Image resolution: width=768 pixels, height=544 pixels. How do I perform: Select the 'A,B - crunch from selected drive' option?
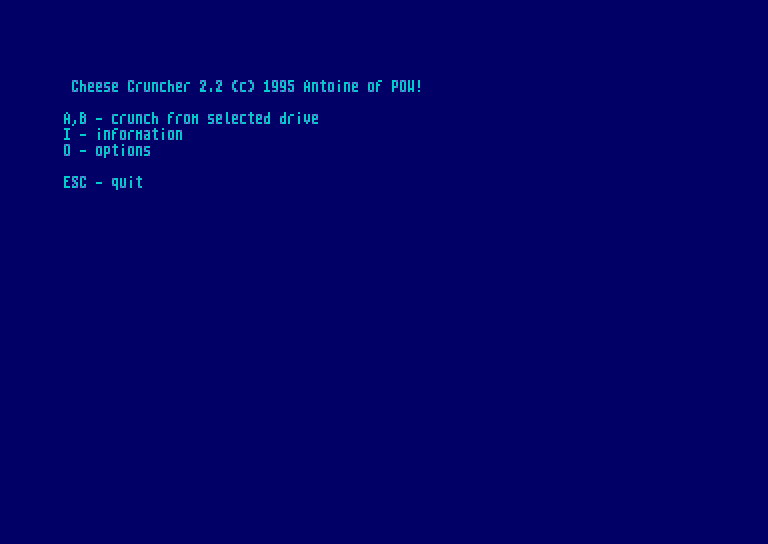point(191,119)
